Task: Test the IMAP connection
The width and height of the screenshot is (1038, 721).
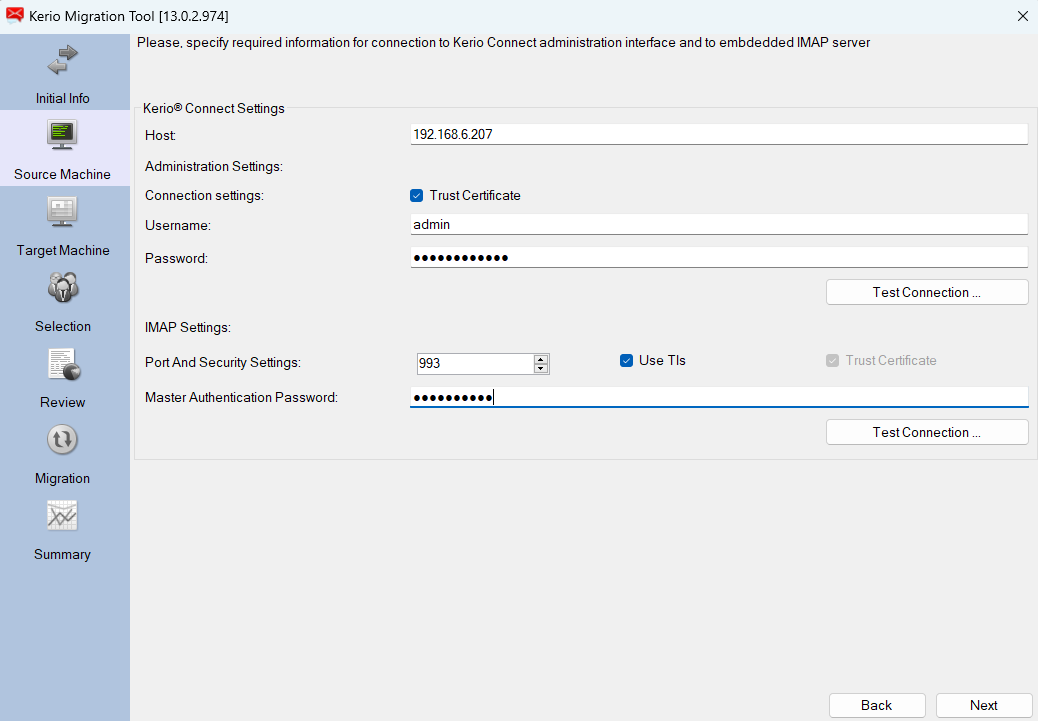Action: (927, 432)
